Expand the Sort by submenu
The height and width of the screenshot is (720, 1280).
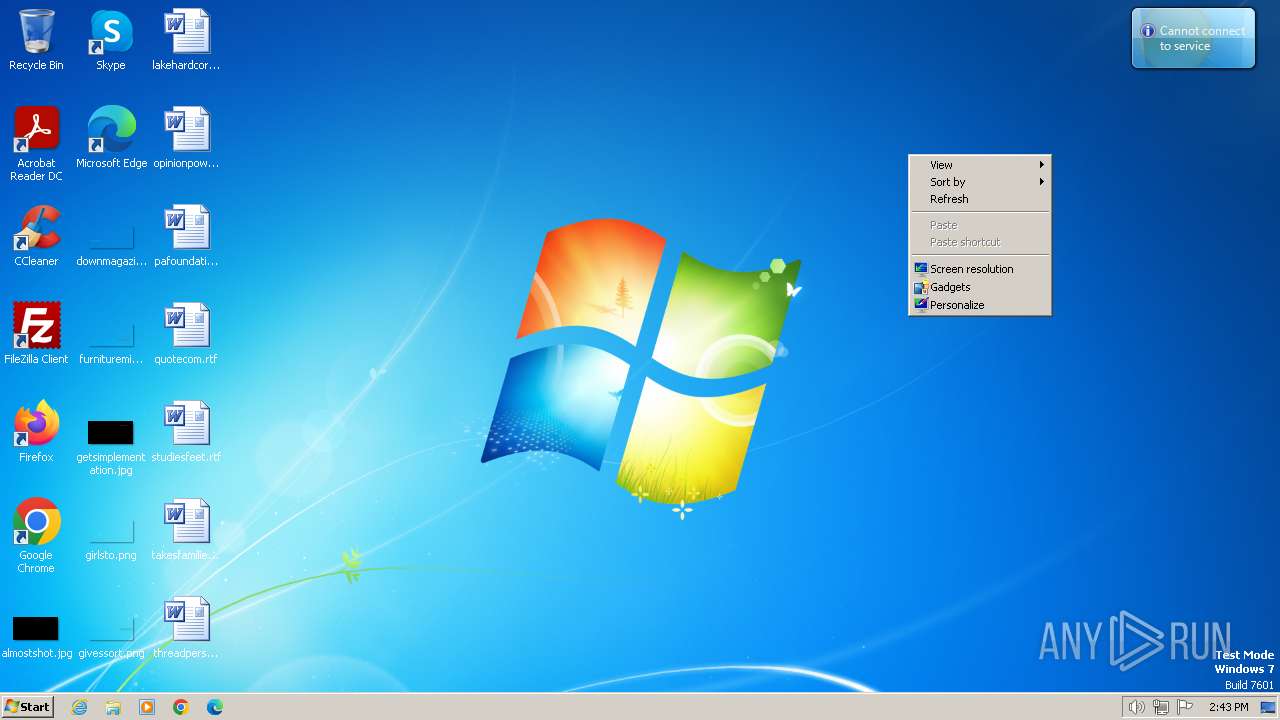pos(979,182)
